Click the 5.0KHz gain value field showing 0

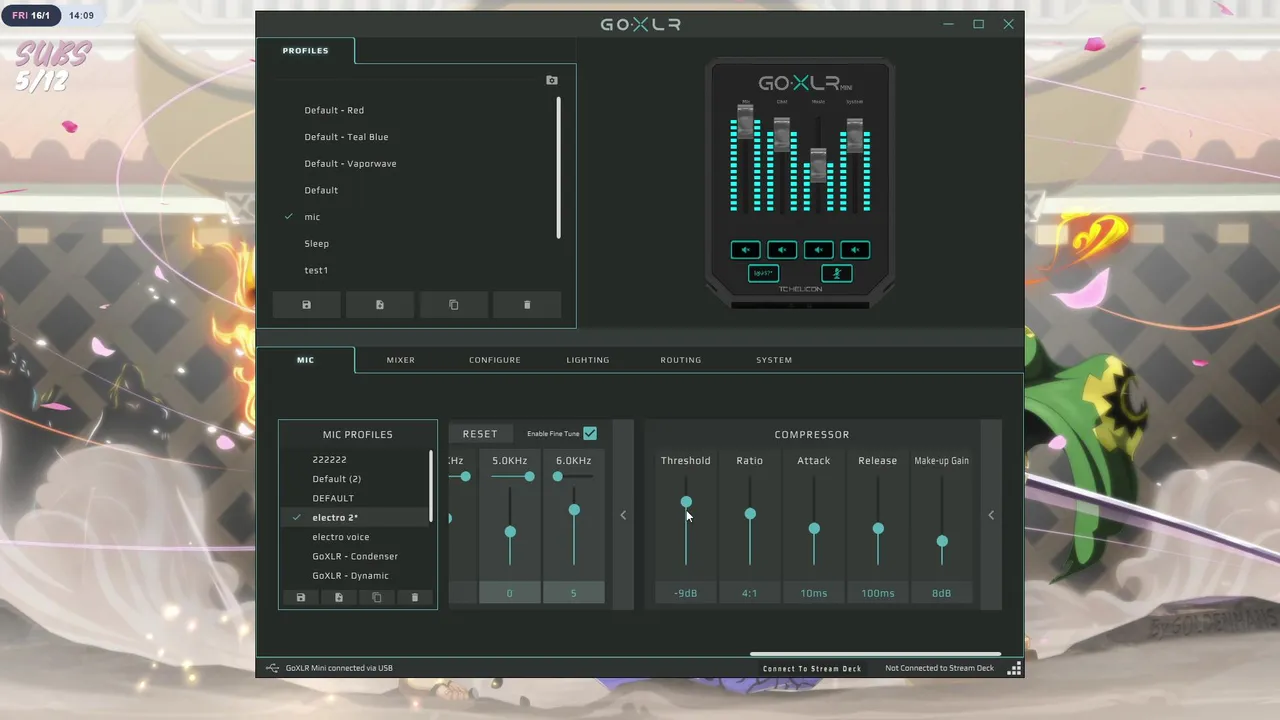coord(510,593)
